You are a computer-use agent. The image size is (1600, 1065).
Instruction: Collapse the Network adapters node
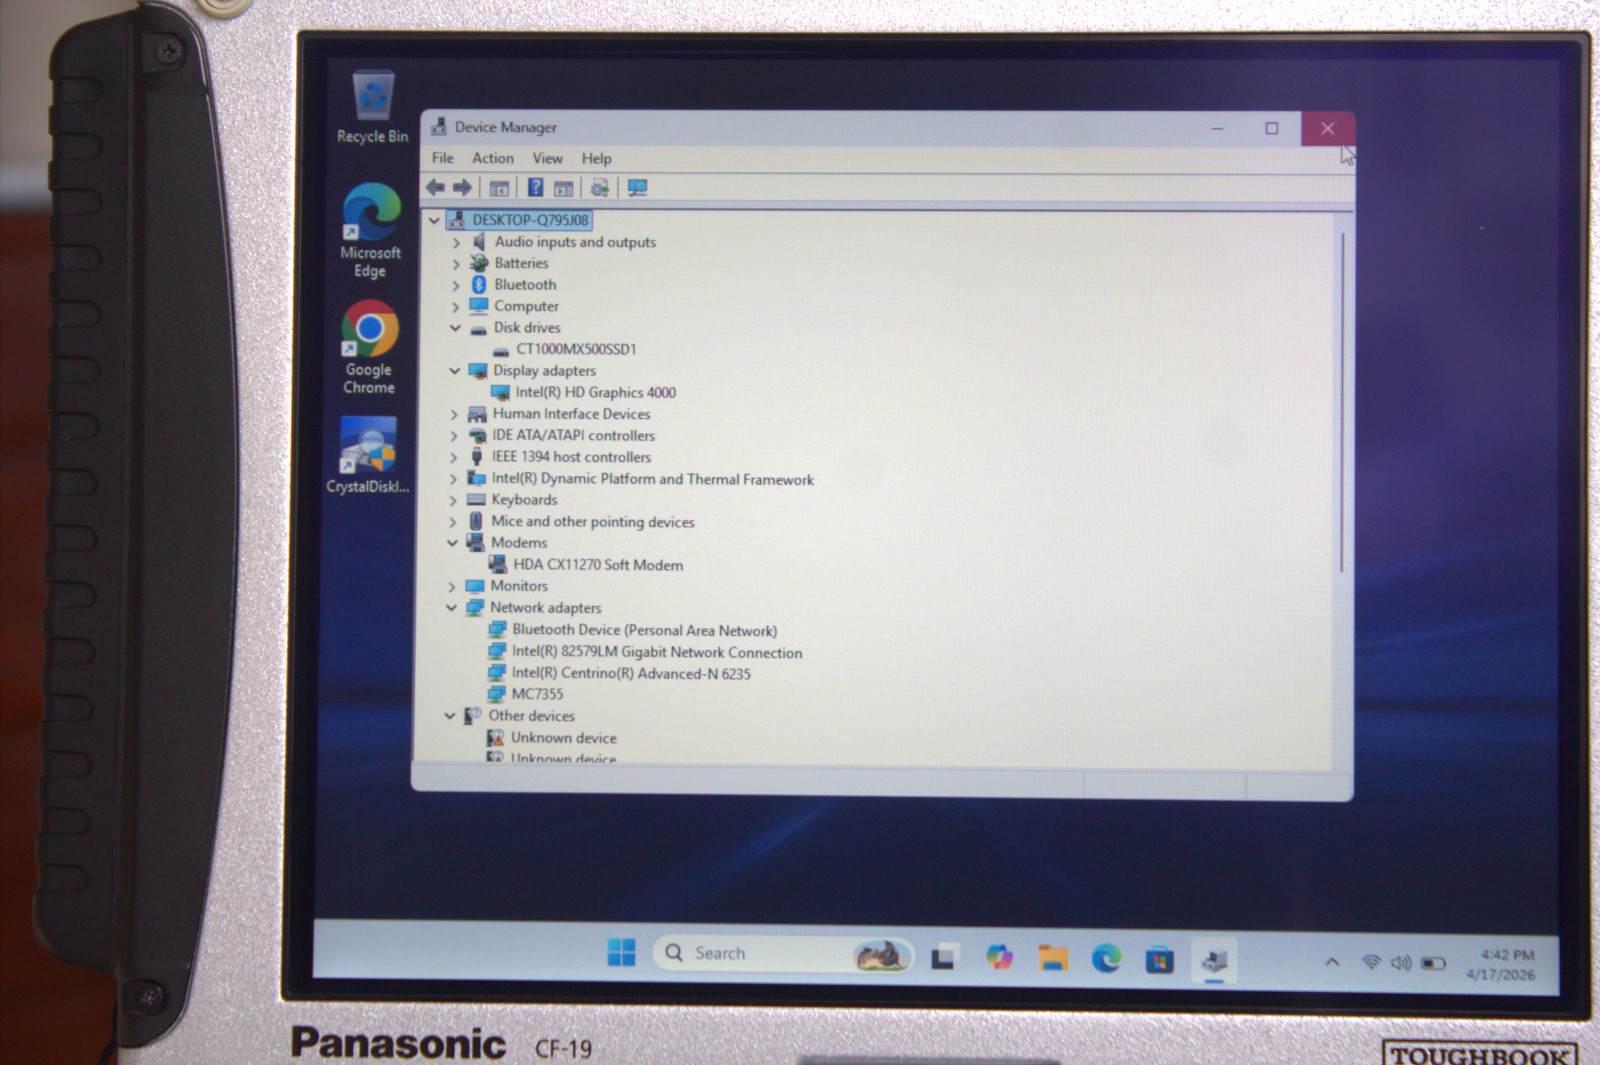pos(451,608)
